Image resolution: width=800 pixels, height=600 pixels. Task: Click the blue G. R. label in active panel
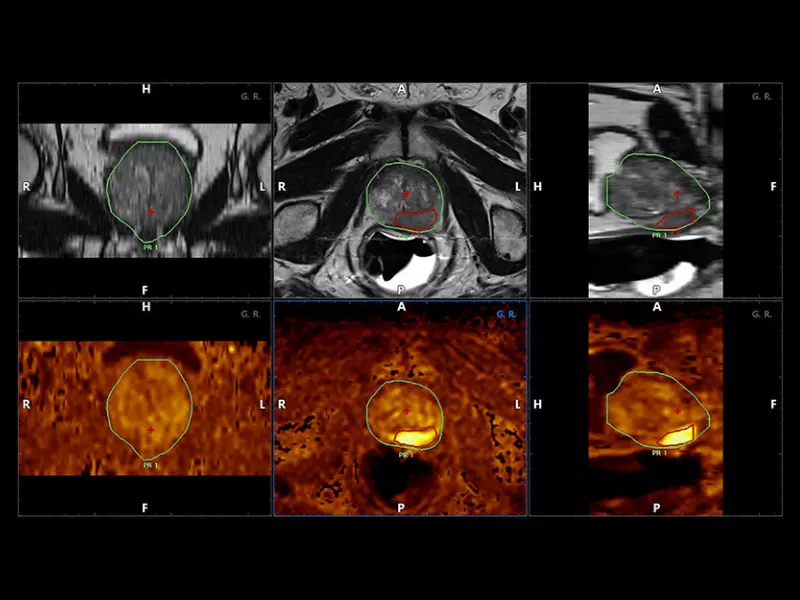507,314
